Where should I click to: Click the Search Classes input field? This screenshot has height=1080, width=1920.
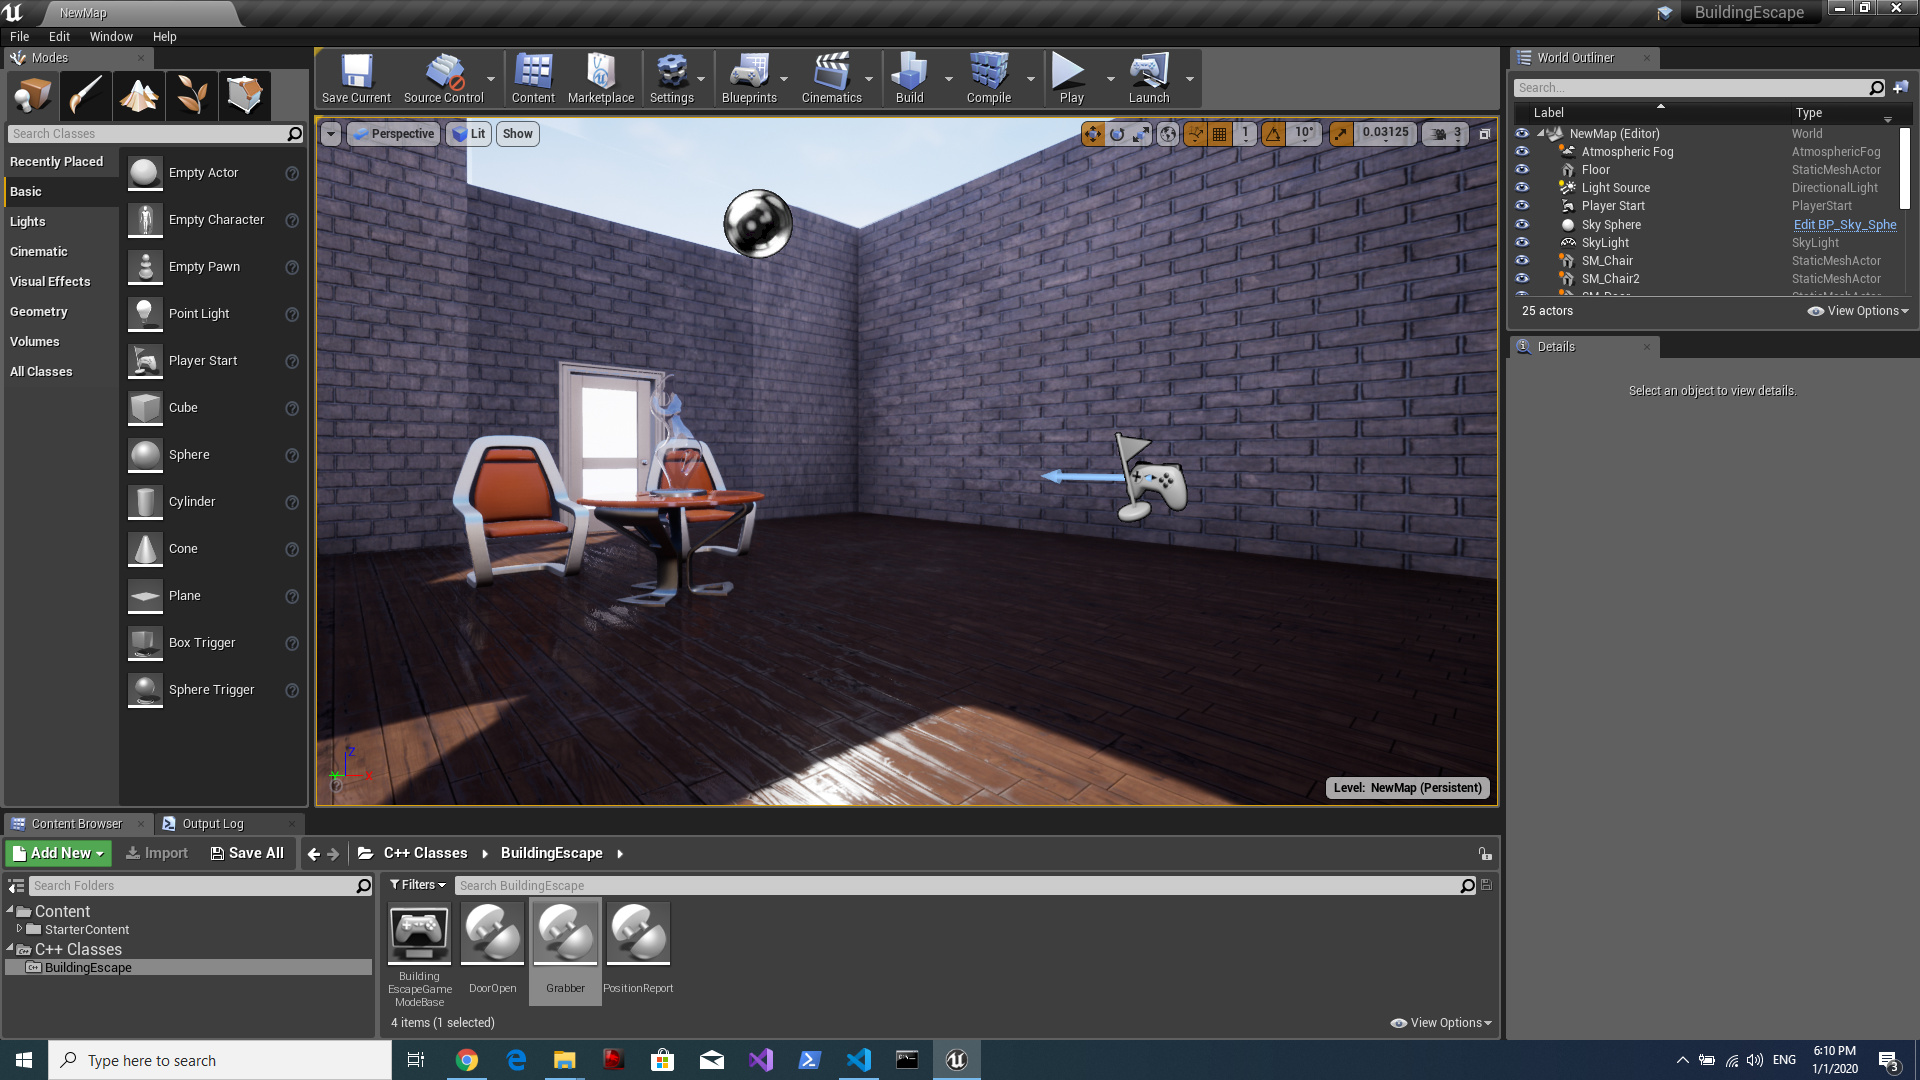[155, 134]
